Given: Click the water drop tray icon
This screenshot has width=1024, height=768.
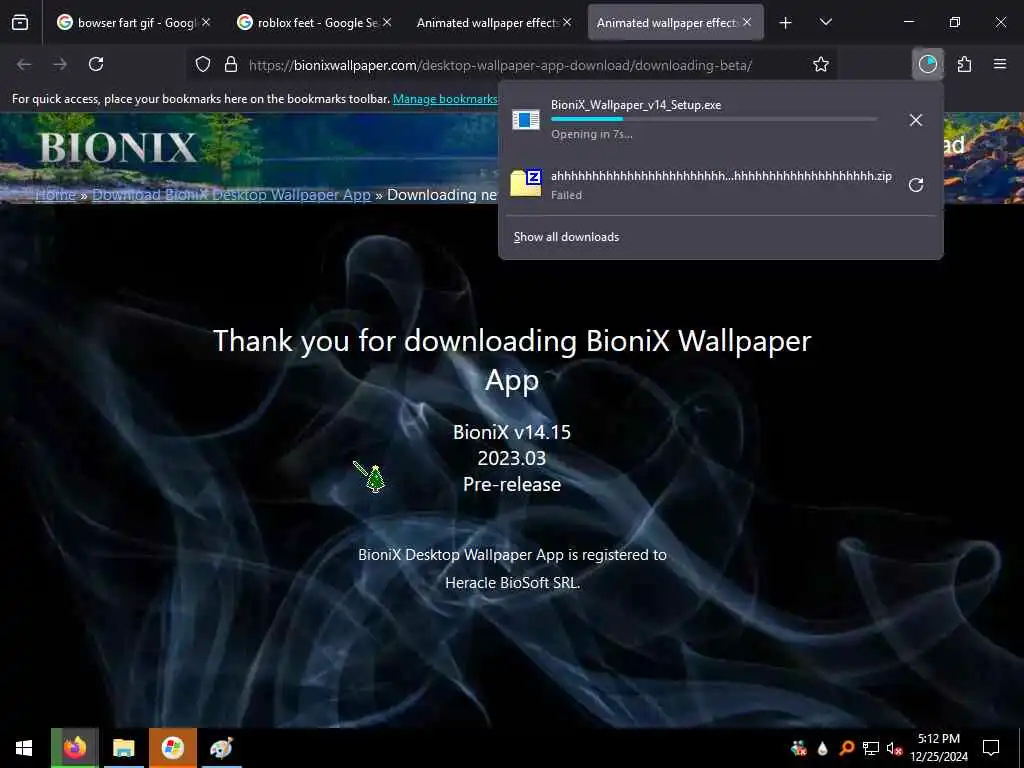Looking at the screenshot, I should pos(823,748).
